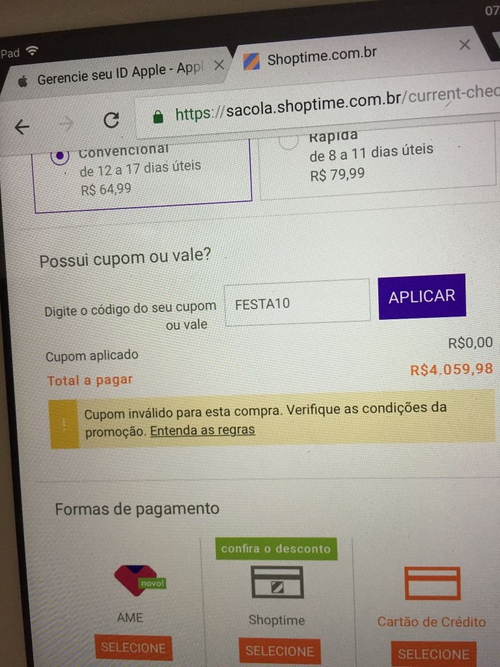Click SELECIONE under Shoptime card
This screenshot has height=667, width=500.
tap(280, 651)
